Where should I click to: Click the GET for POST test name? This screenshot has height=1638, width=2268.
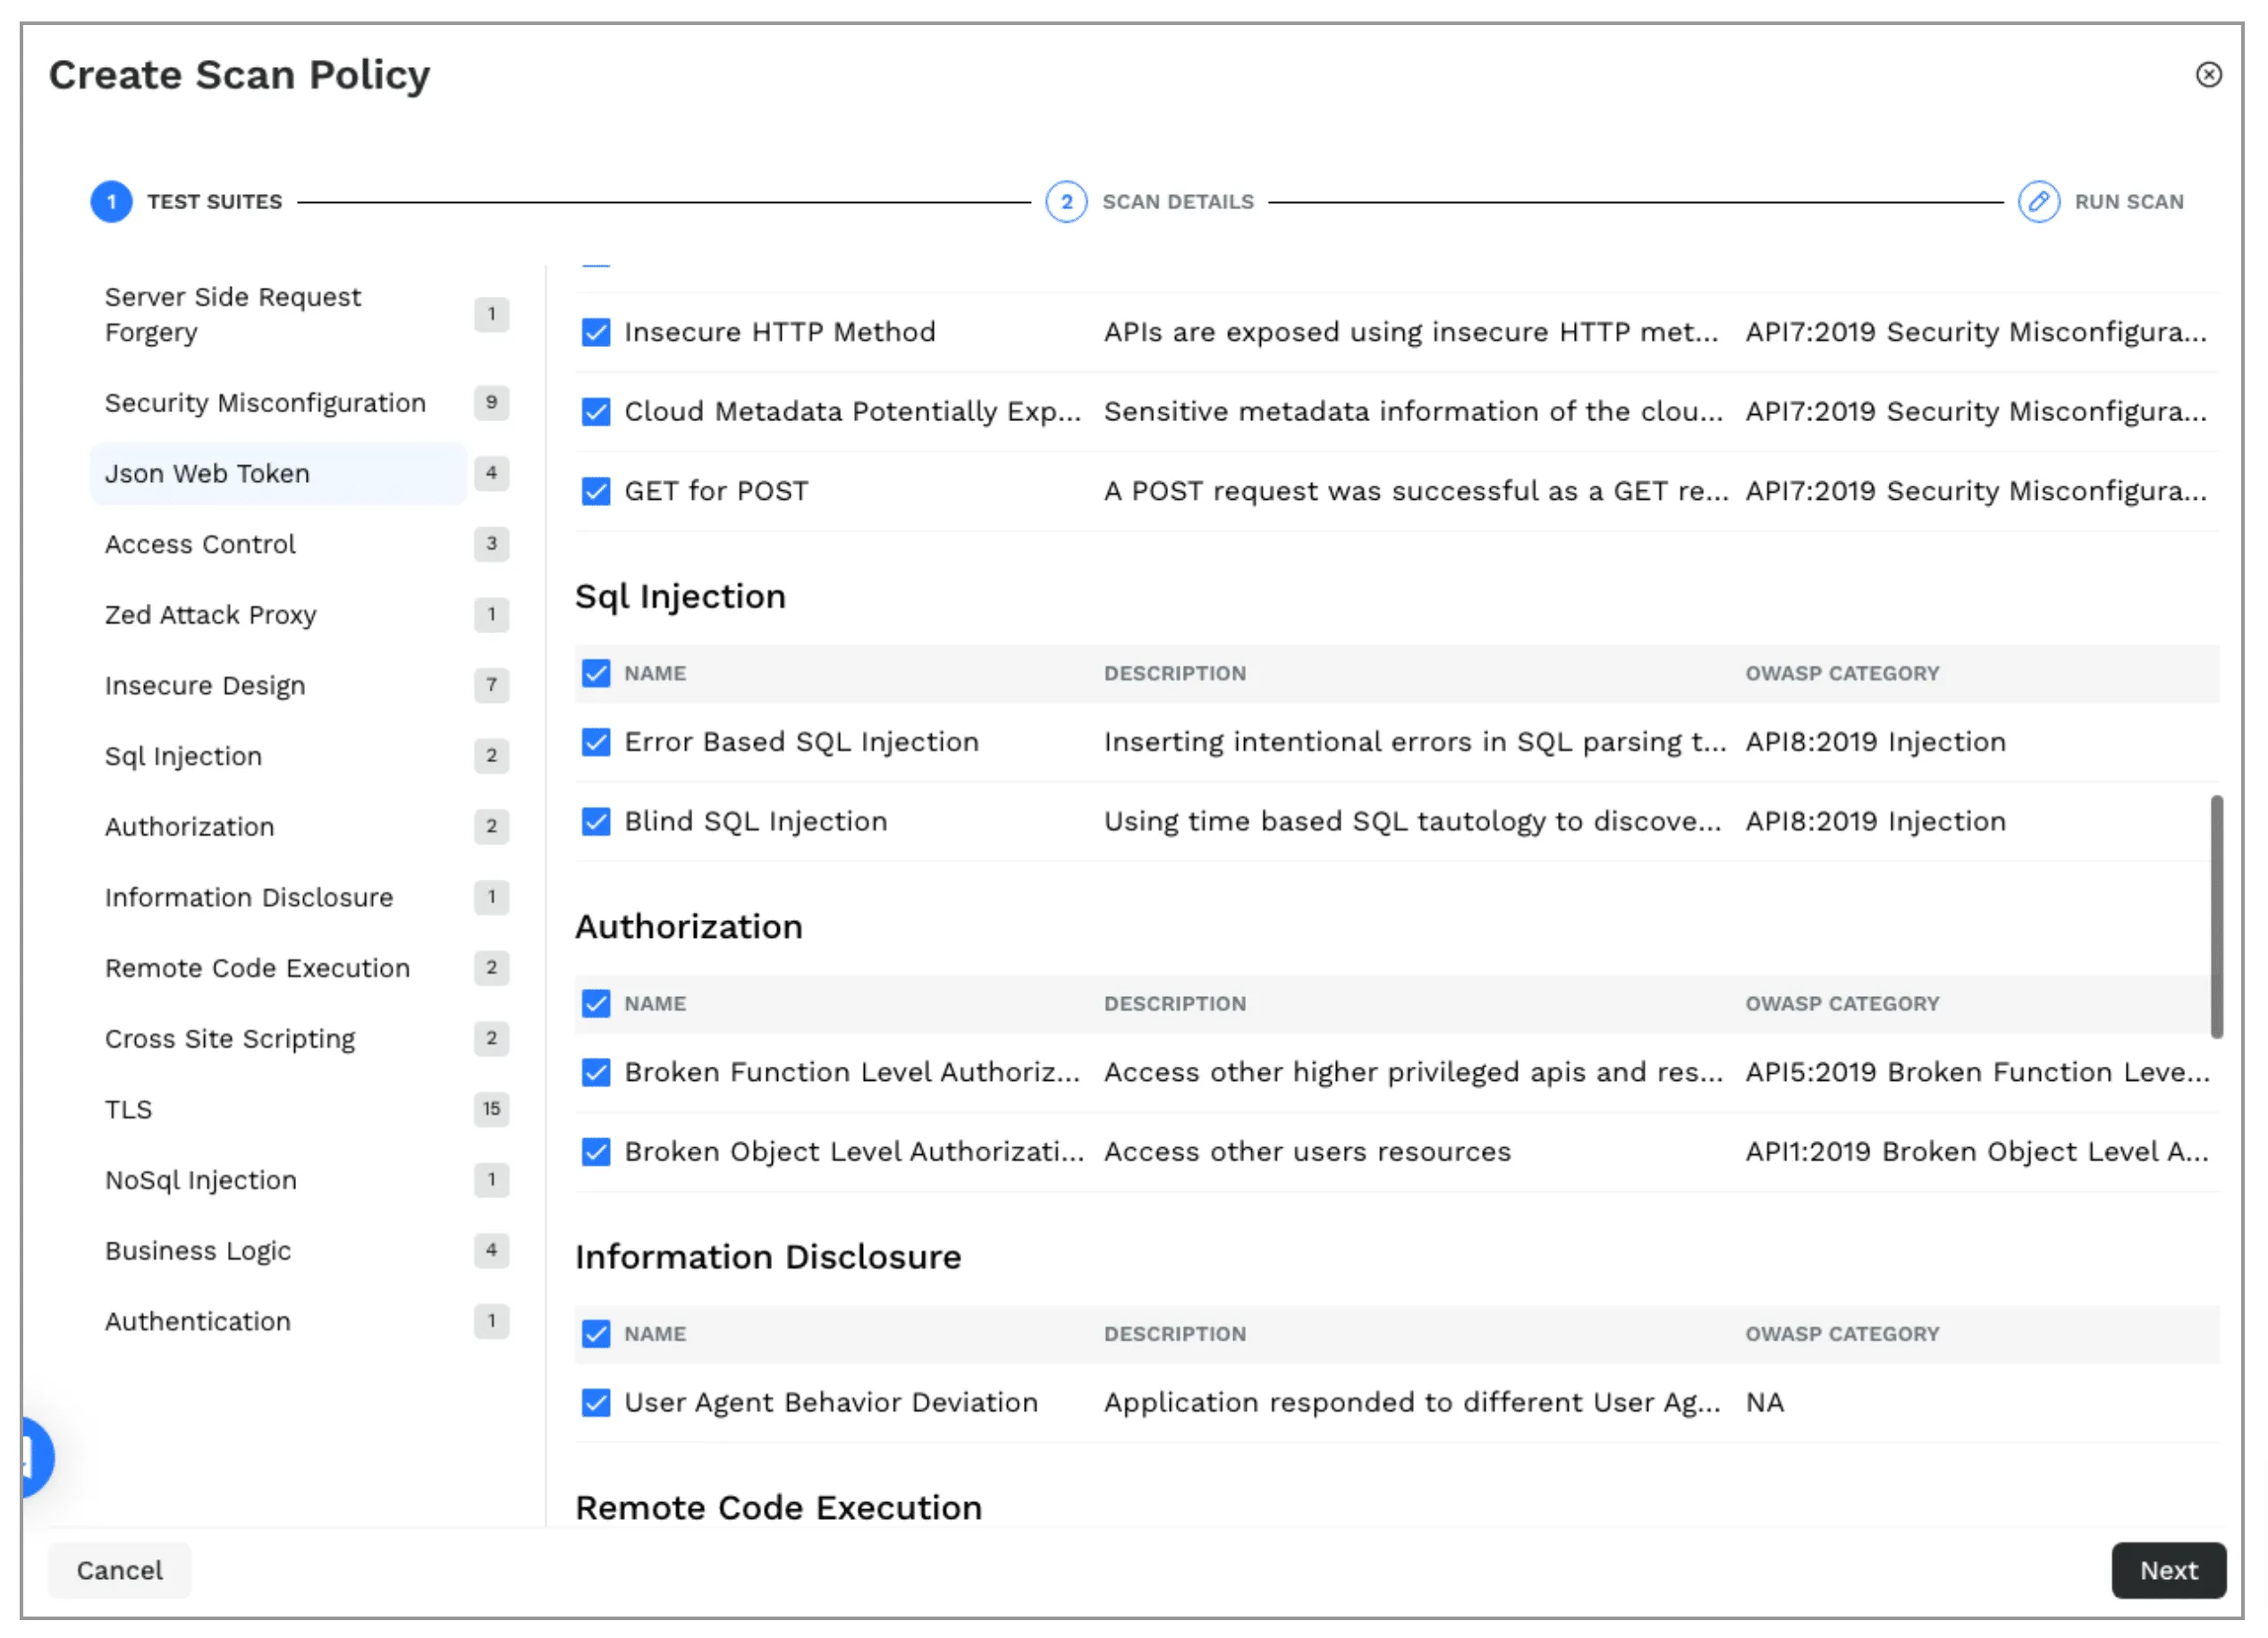(x=716, y=491)
